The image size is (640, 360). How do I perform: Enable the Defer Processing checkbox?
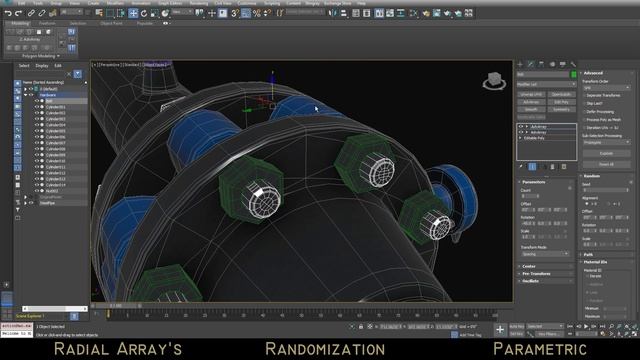click(x=585, y=111)
